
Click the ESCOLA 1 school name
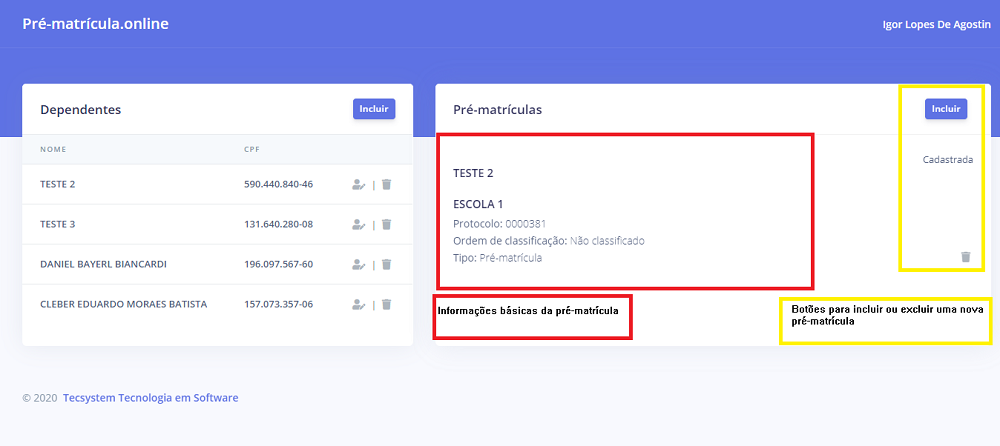(x=478, y=204)
